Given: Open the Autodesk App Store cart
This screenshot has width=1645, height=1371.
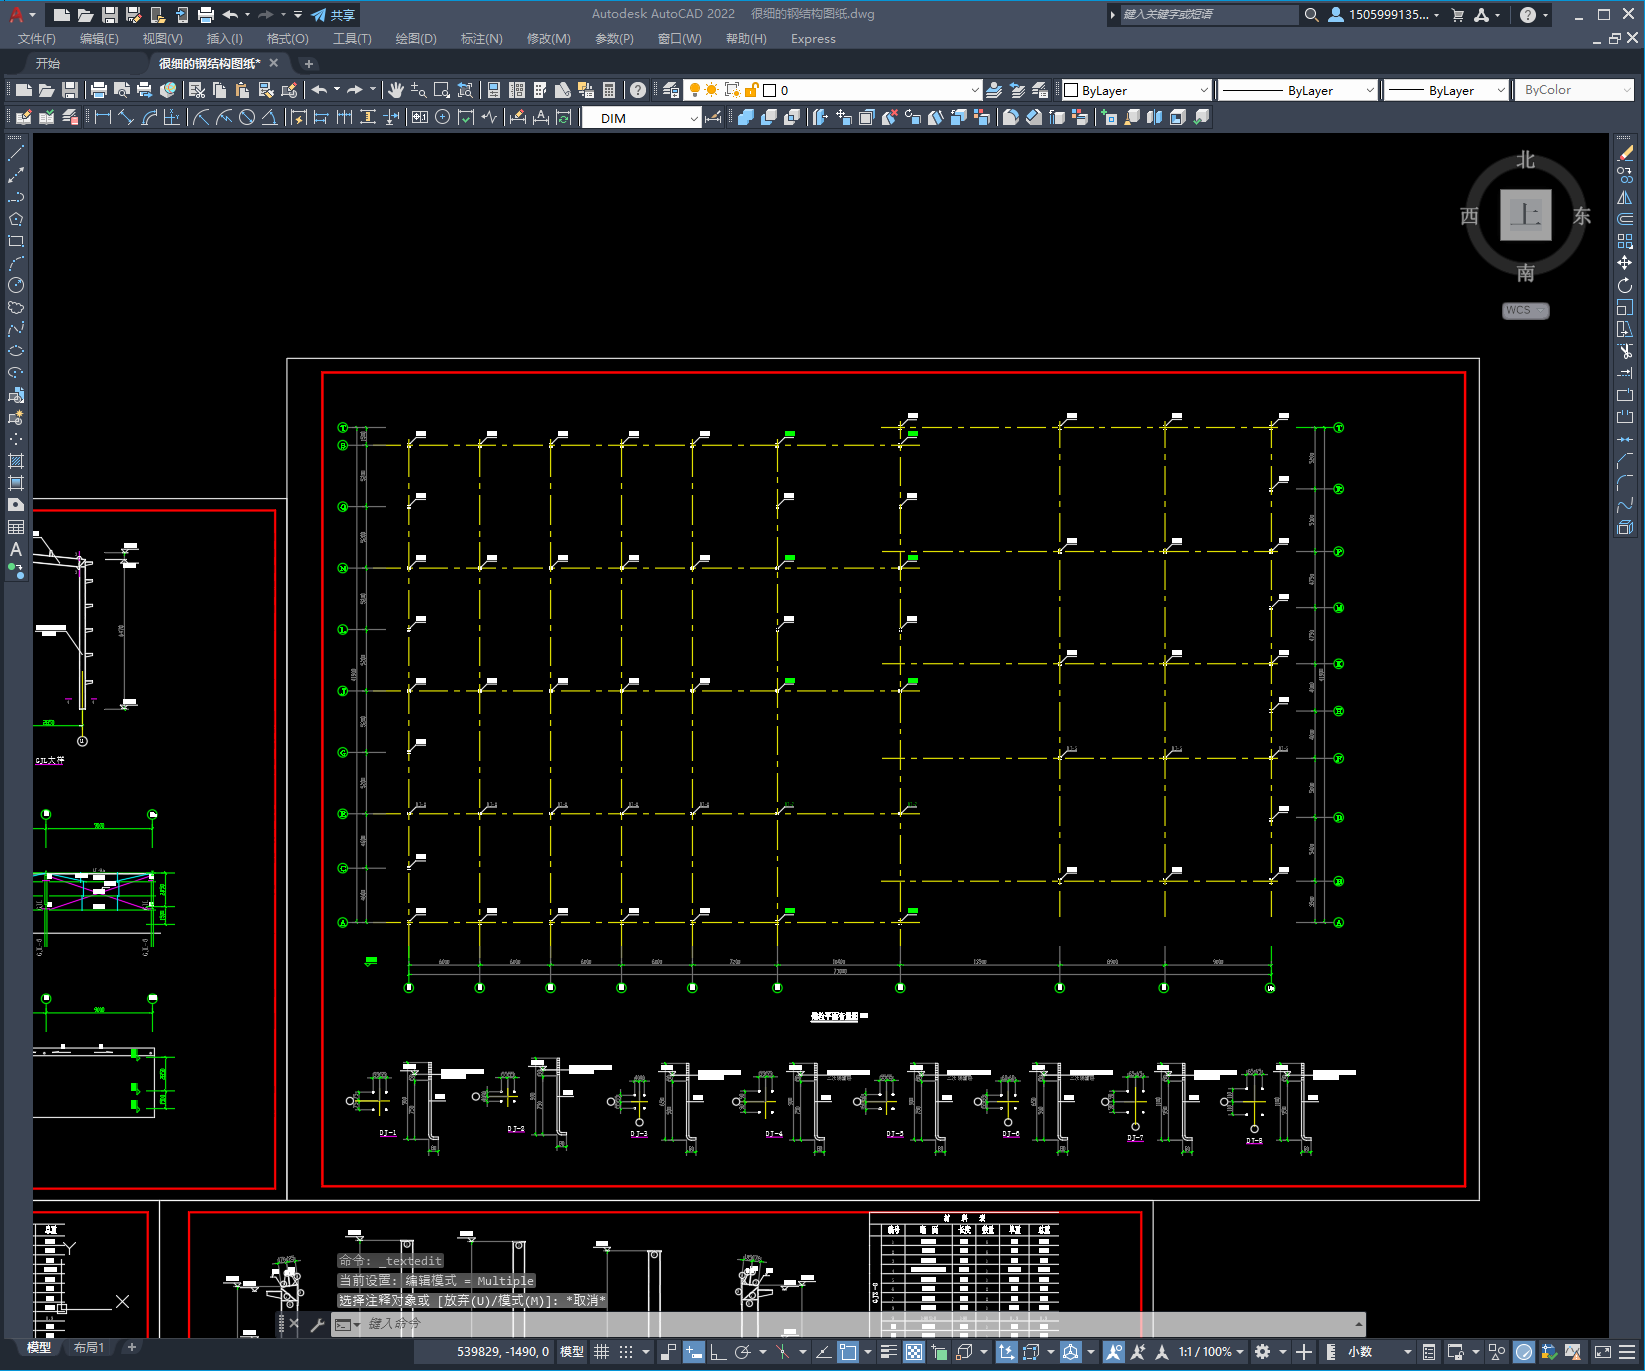Looking at the screenshot, I should (x=1458, y=15).
